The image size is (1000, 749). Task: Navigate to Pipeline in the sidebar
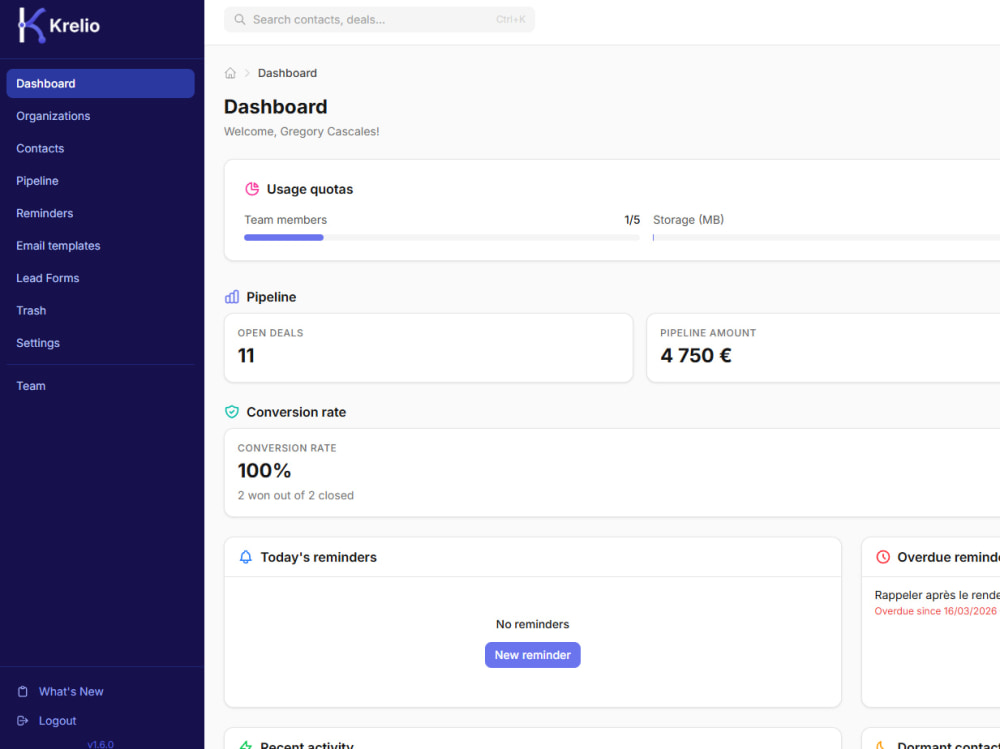(x=100, y=181)
